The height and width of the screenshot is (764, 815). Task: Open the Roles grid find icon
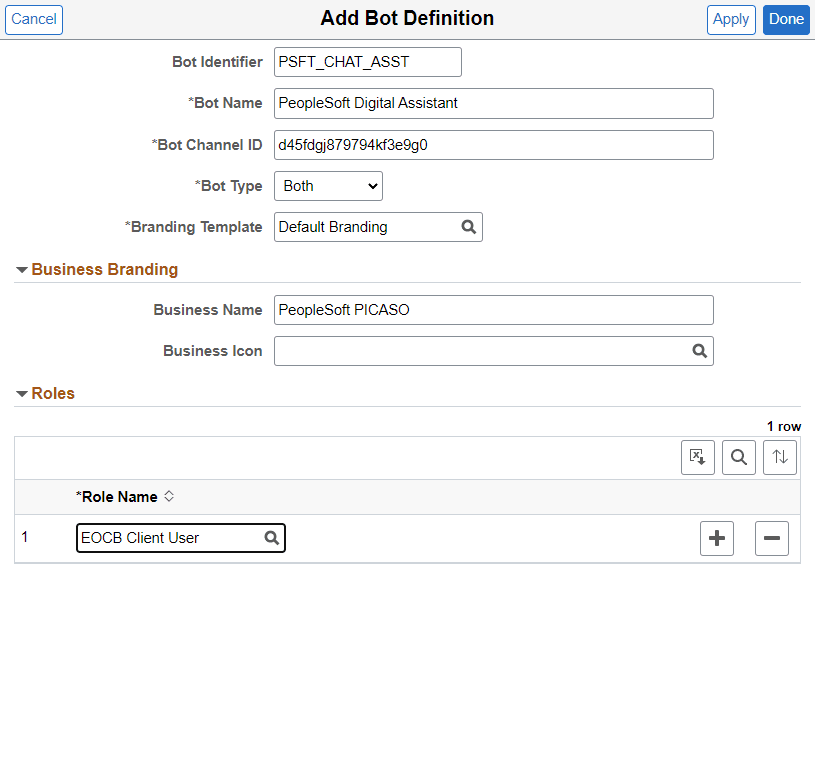pos(739,457)
